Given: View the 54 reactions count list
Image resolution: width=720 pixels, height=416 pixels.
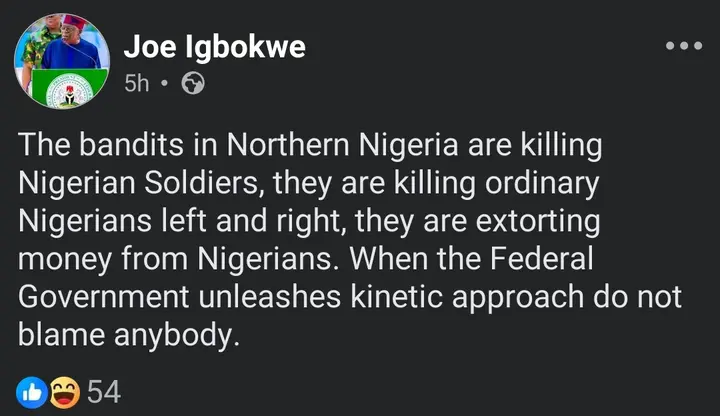Looking at the screenshot, I should [x=104, y=392].
